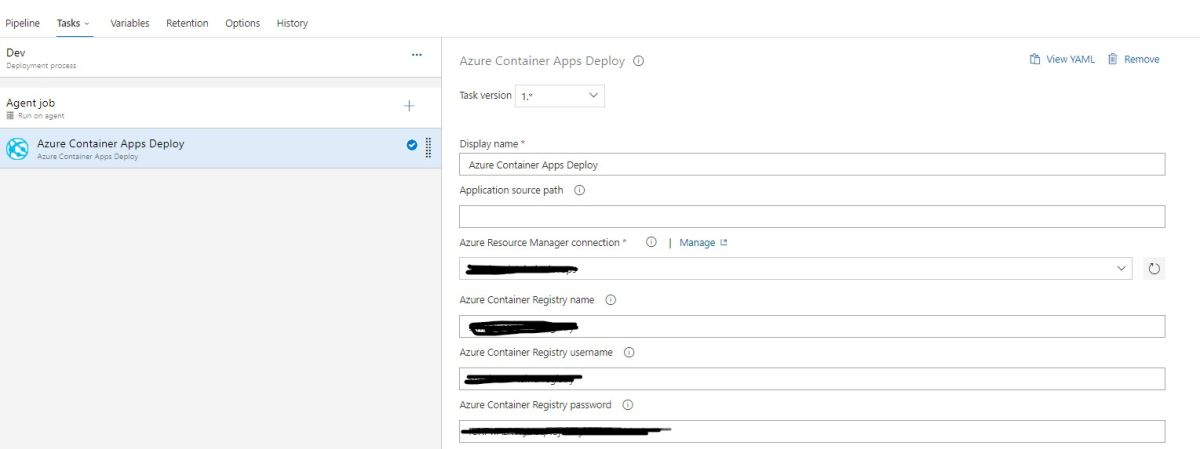Edit the Azure Container Registry name field

point(812,326)
